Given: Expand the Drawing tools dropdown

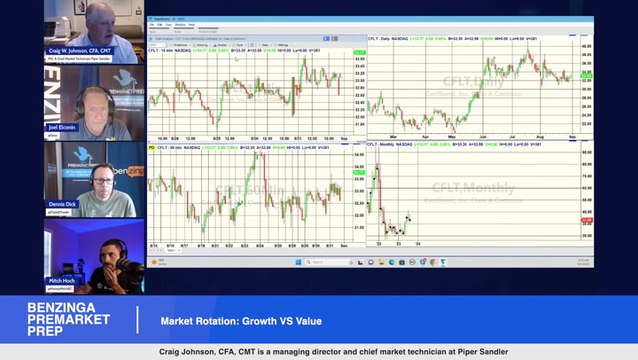Looking at the screenshot, I should [x=201, y=45].
